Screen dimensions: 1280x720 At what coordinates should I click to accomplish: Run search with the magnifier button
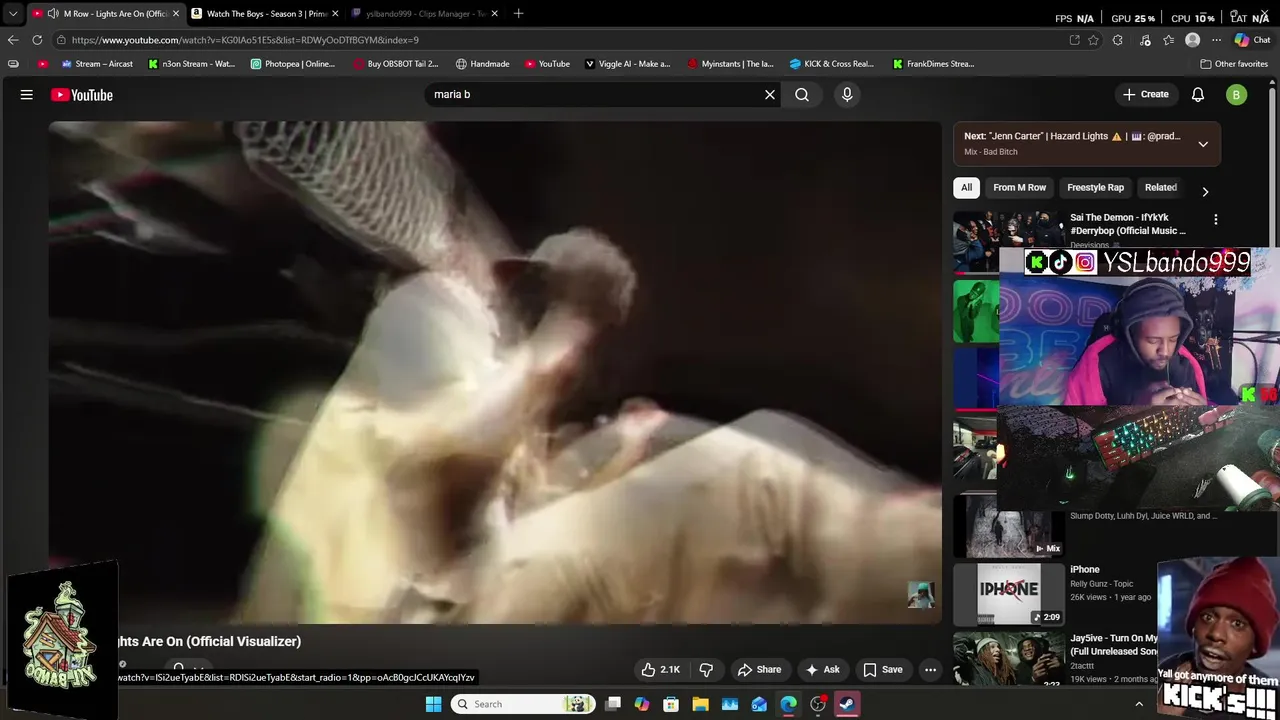(802, 95)
